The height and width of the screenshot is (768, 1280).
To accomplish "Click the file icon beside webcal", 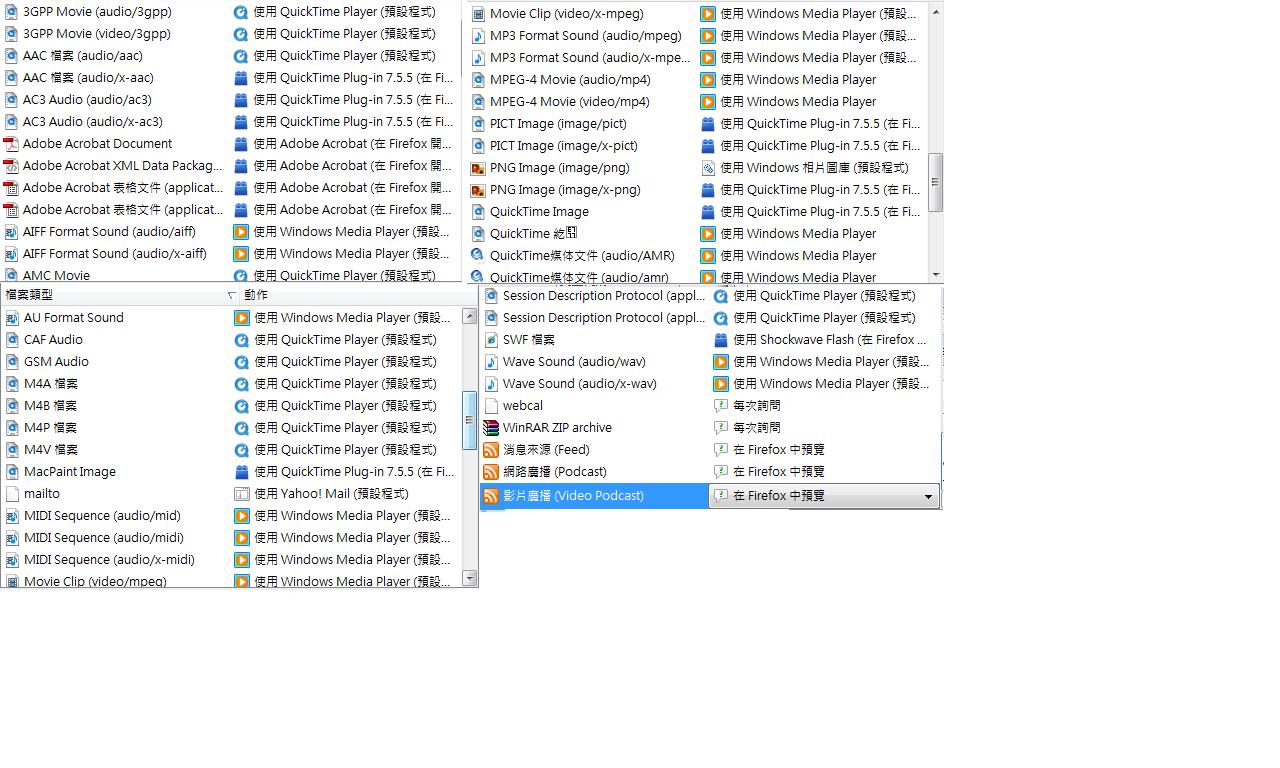I will point(491,406).
